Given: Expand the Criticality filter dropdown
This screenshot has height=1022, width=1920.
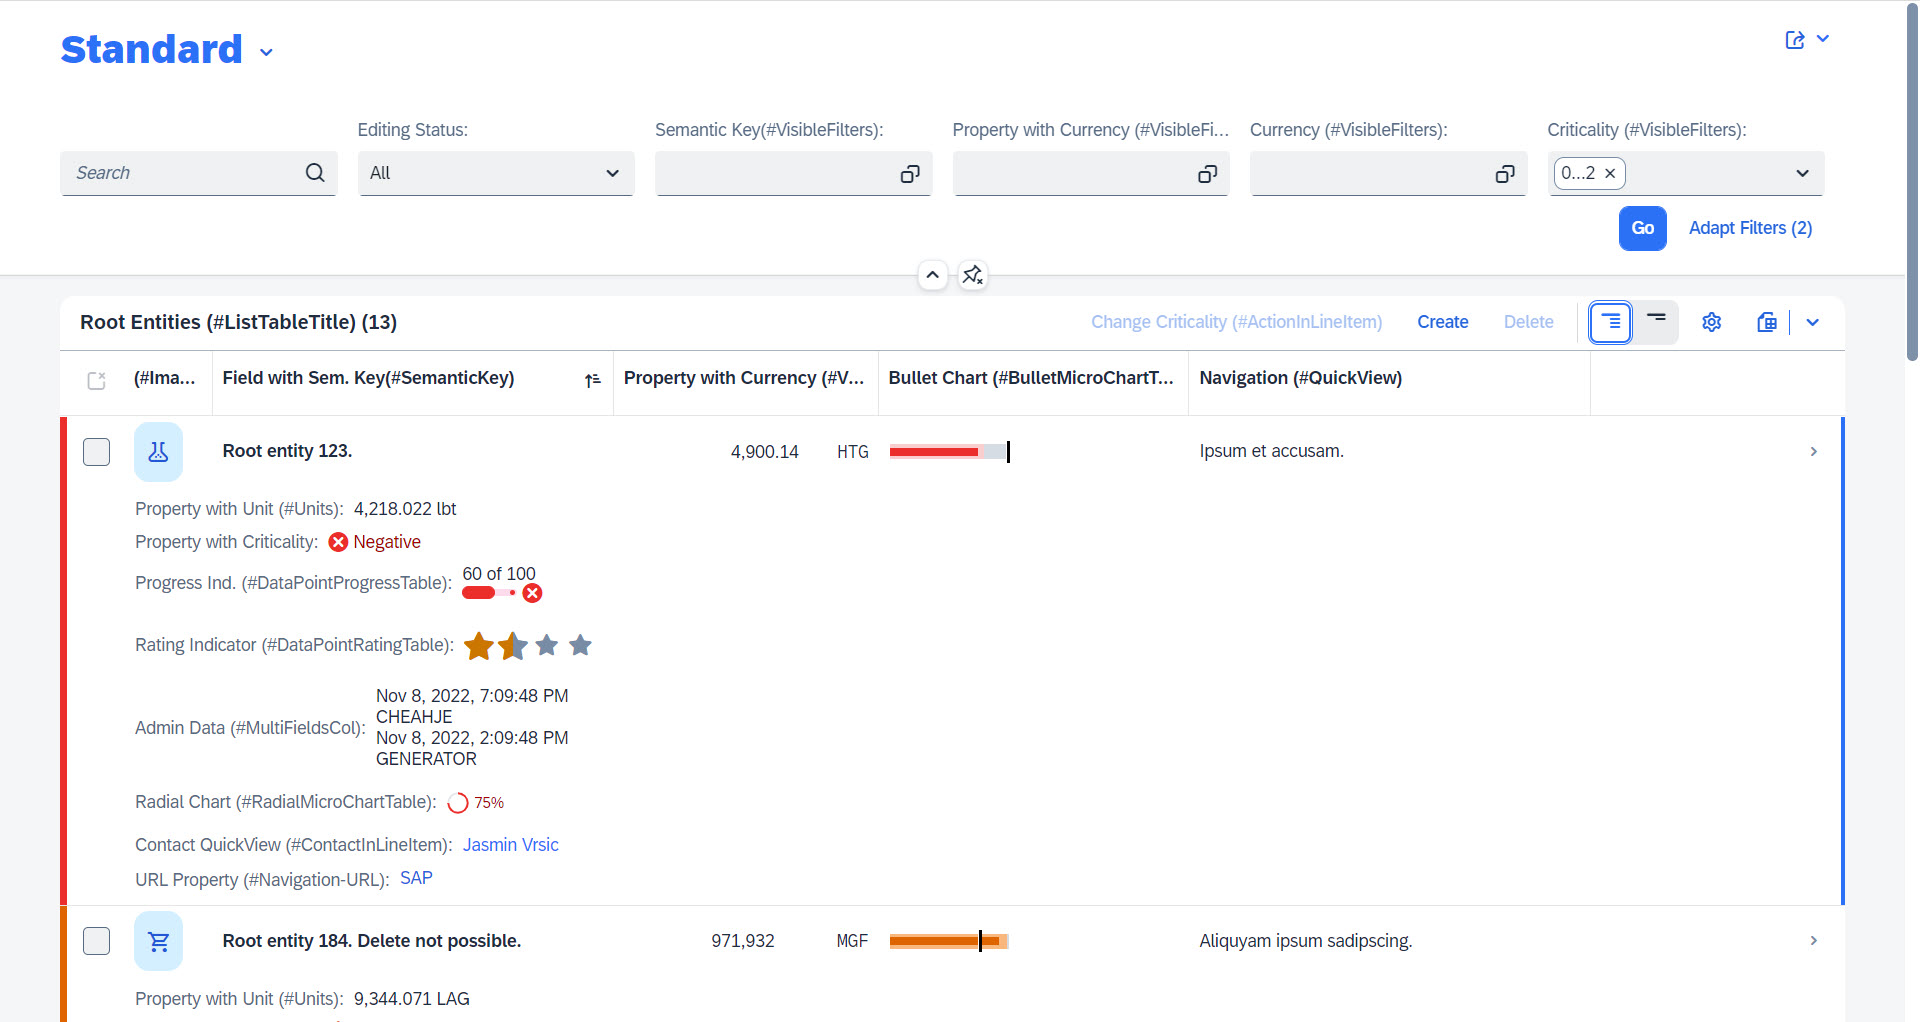Looking at the screenshot, I should click(1802, 174).
